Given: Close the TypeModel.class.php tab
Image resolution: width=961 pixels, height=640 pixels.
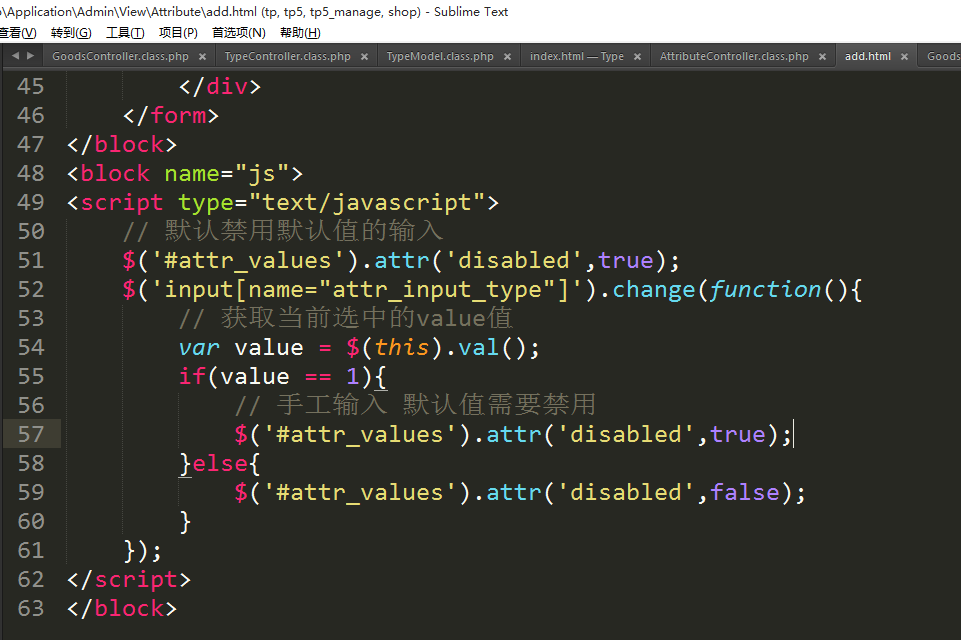Looking at the screenshot, I should click(x=507, y=57).
